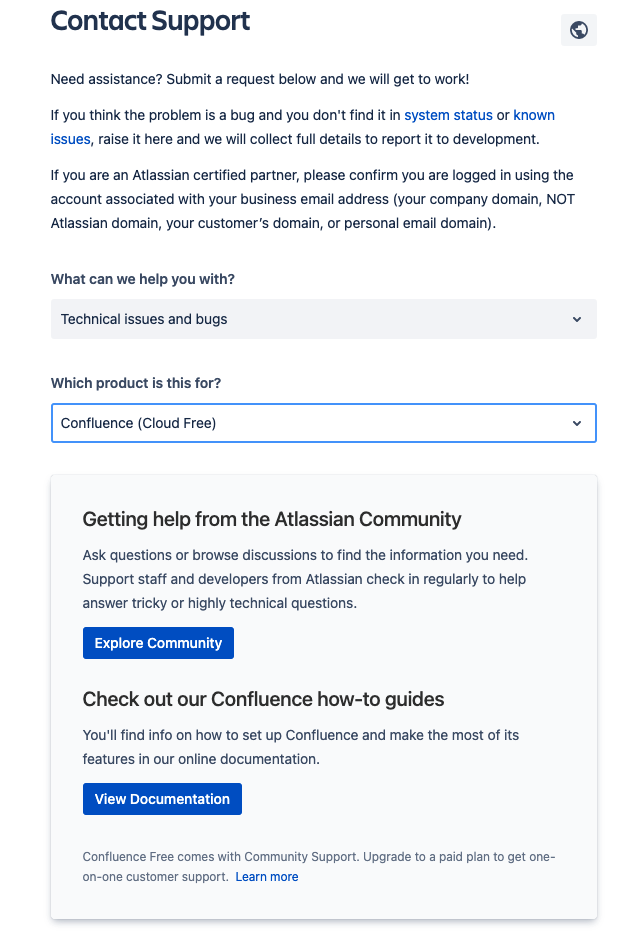Select the Getting help from Atlassian Community heading
This screenshot has width=627, height=931.
click(272, 520)
